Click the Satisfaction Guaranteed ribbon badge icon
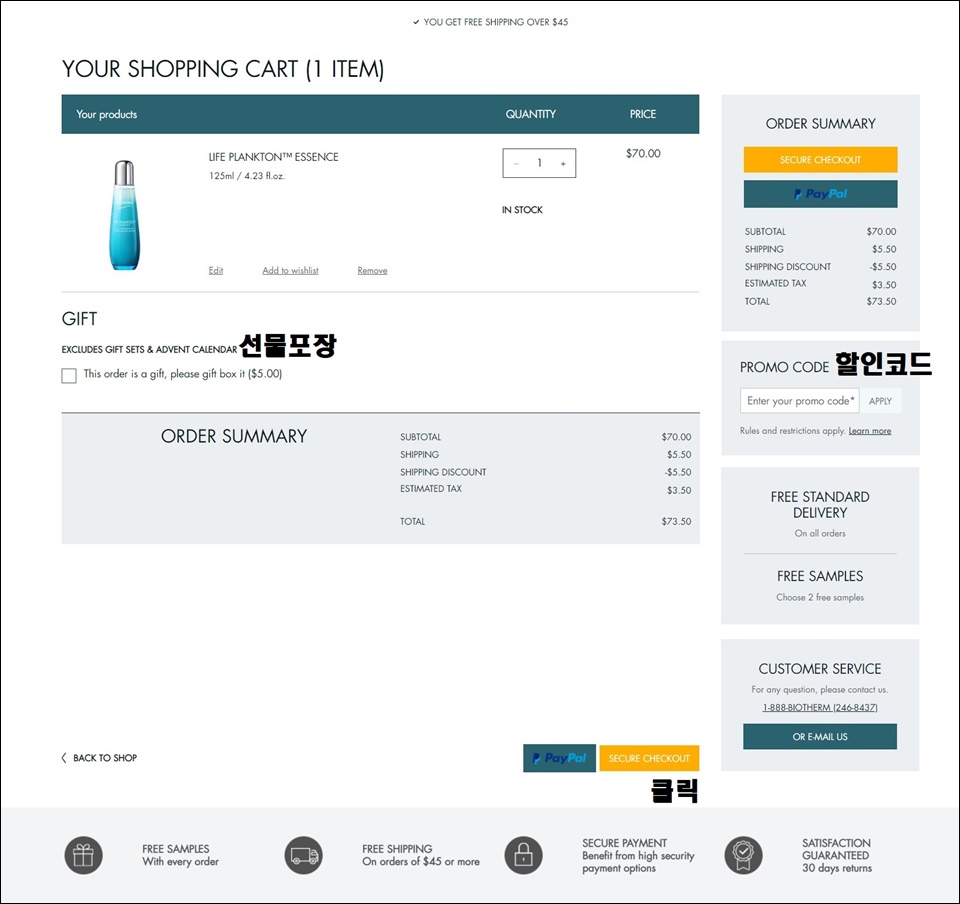960x904 pixels. point(743,855)
